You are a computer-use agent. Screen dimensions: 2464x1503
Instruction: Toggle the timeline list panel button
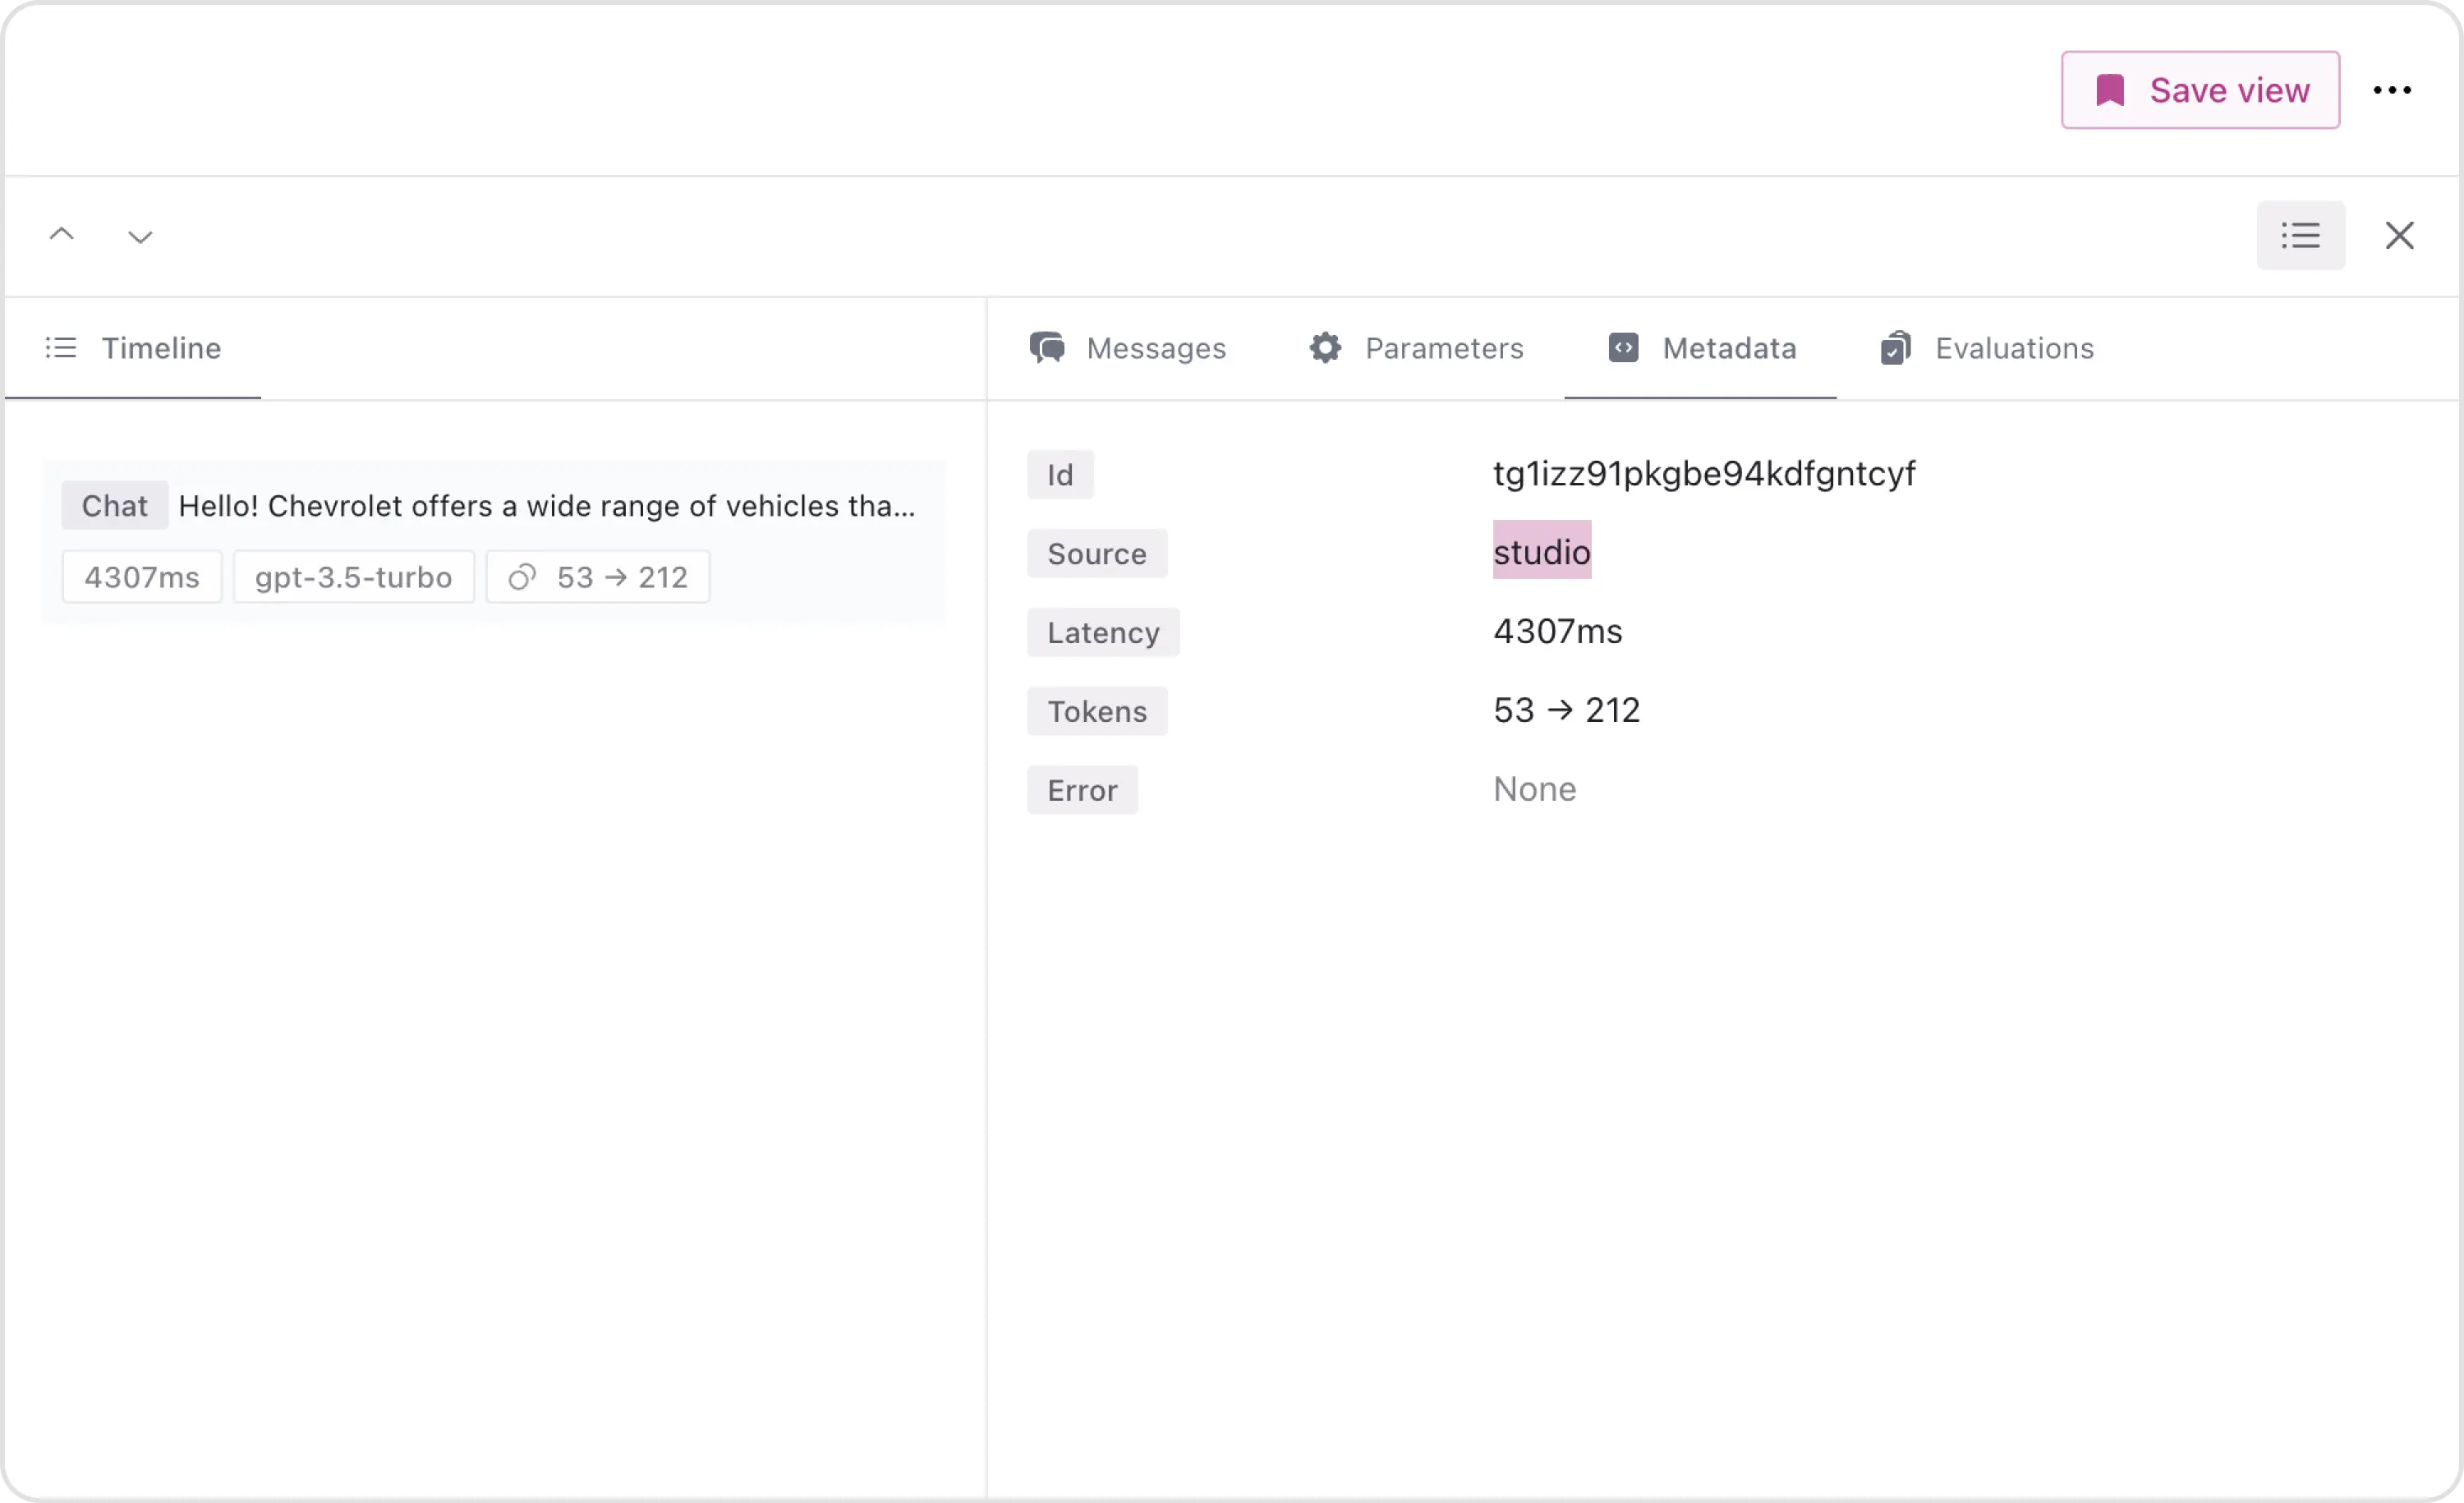pos(2300,235)
